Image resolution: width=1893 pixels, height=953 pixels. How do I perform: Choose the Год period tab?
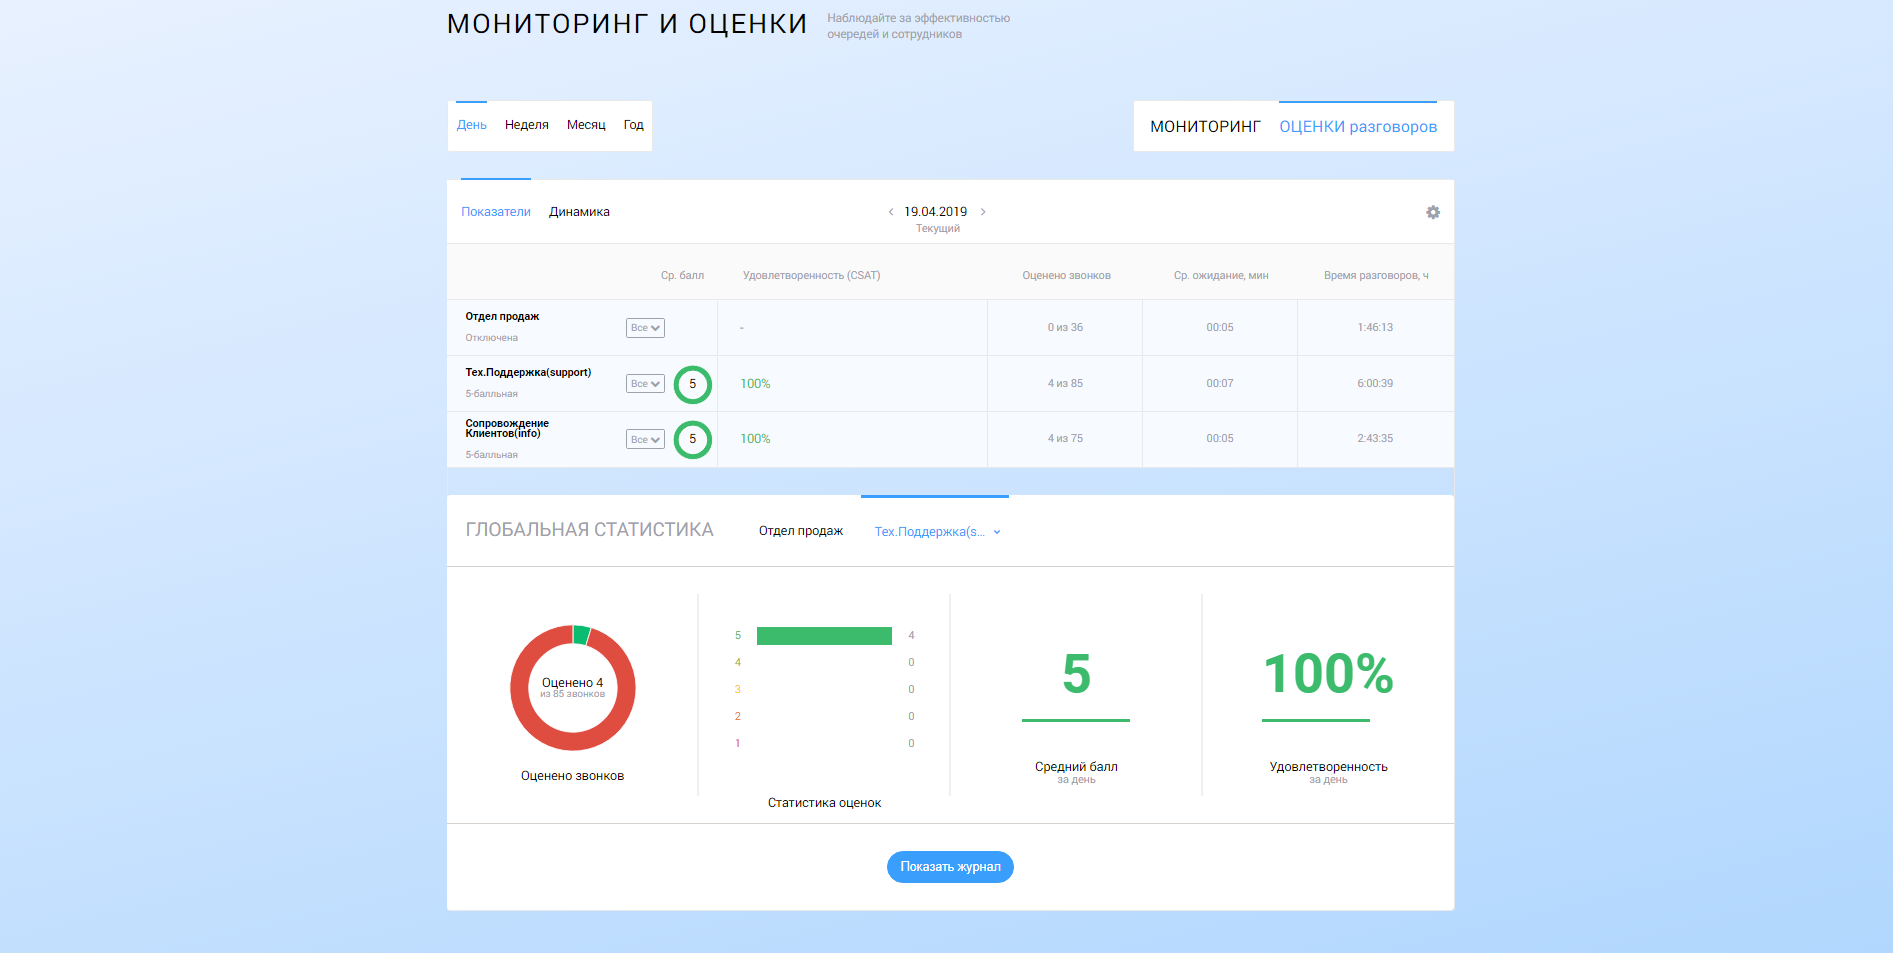[633, 125]
